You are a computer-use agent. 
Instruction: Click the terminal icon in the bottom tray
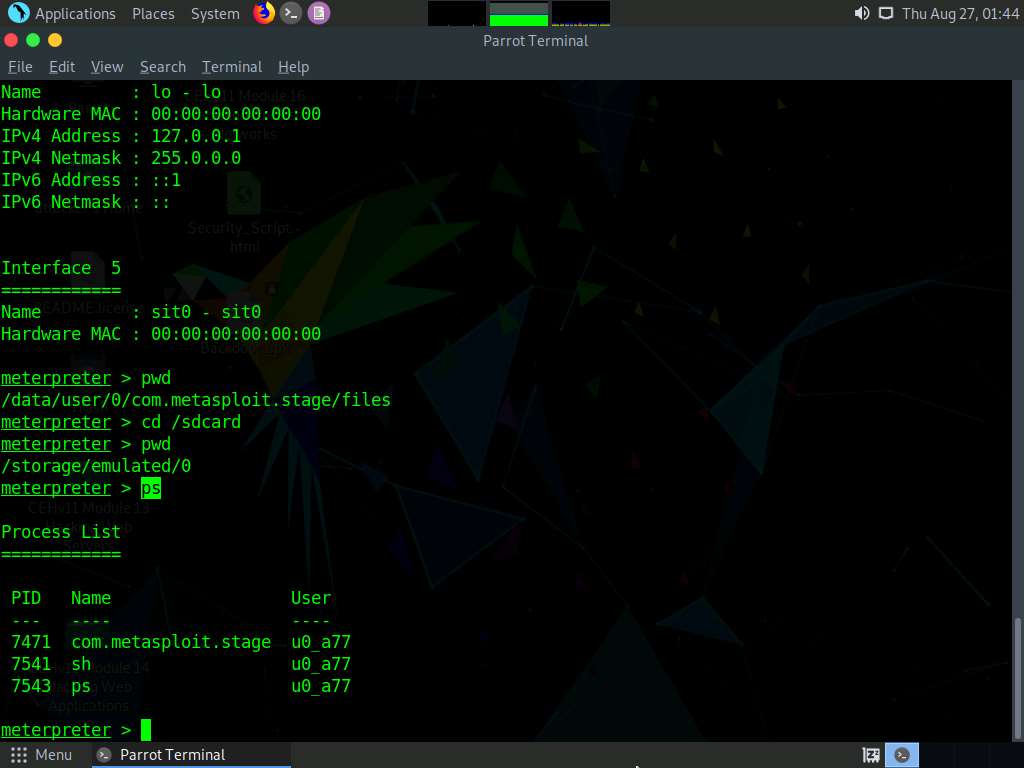click(902, 754)
